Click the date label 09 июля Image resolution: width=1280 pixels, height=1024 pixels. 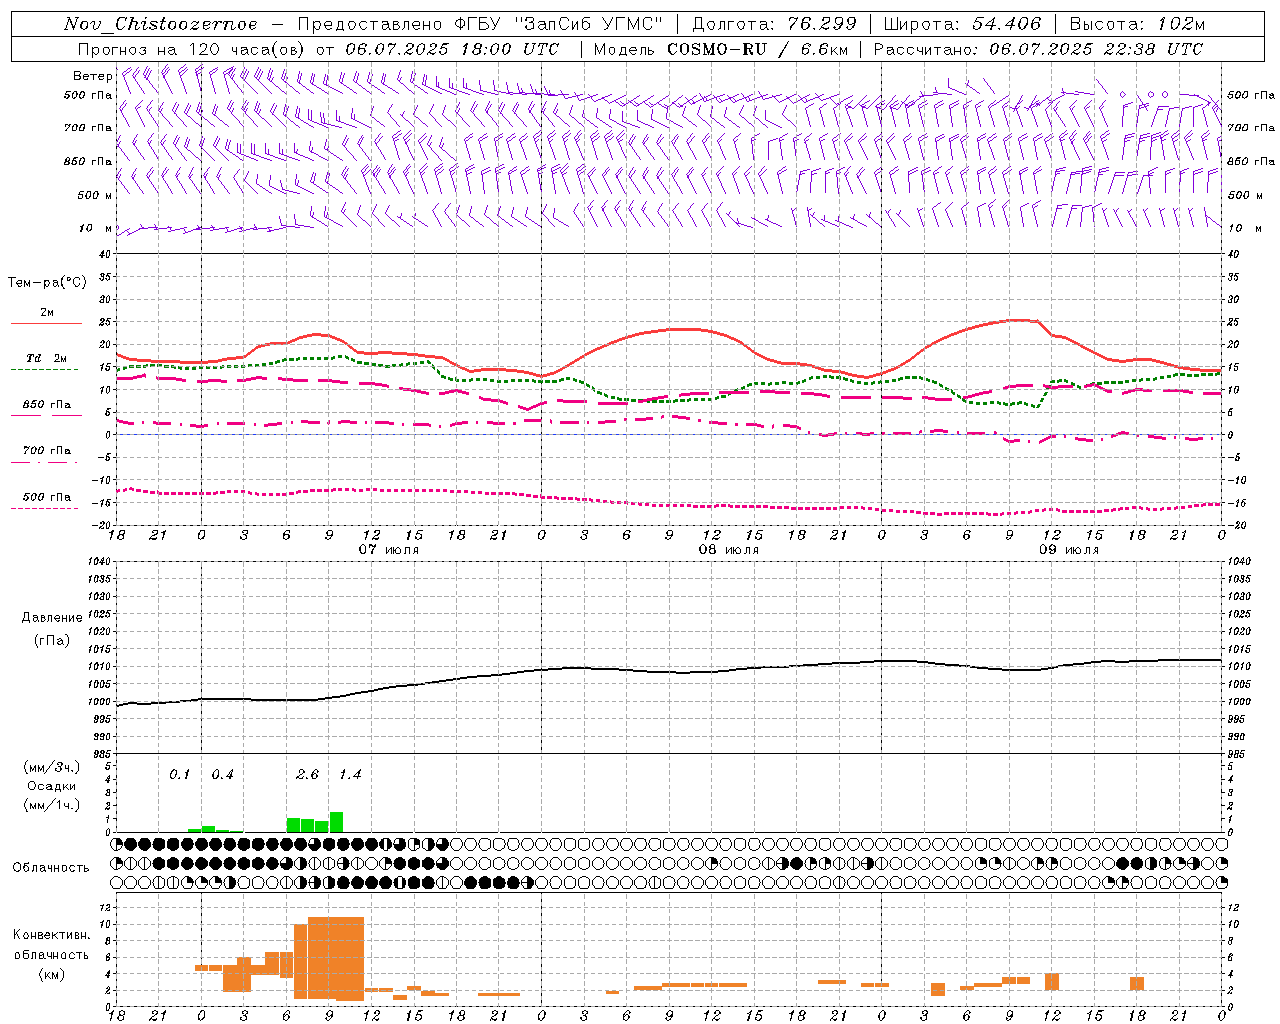click(x=1068, y=550)
